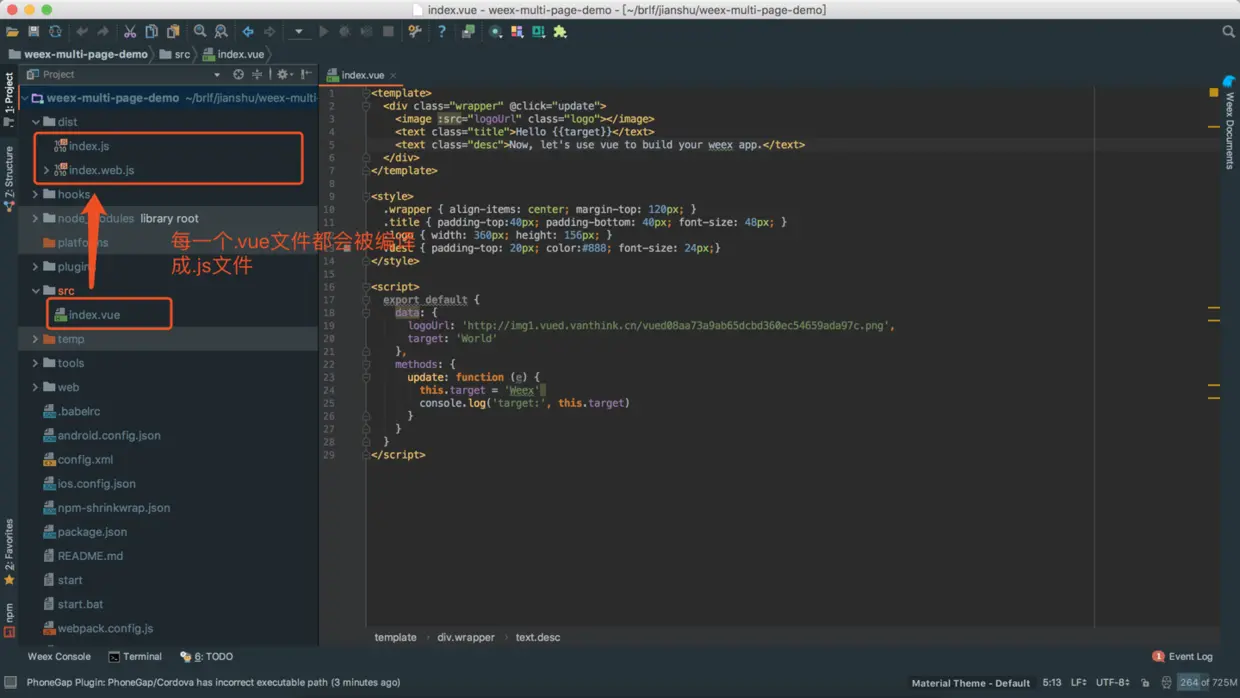This screenshot has height=698, width=1240.
Task: Open the Weex Console tab
Action: point(59,657)
